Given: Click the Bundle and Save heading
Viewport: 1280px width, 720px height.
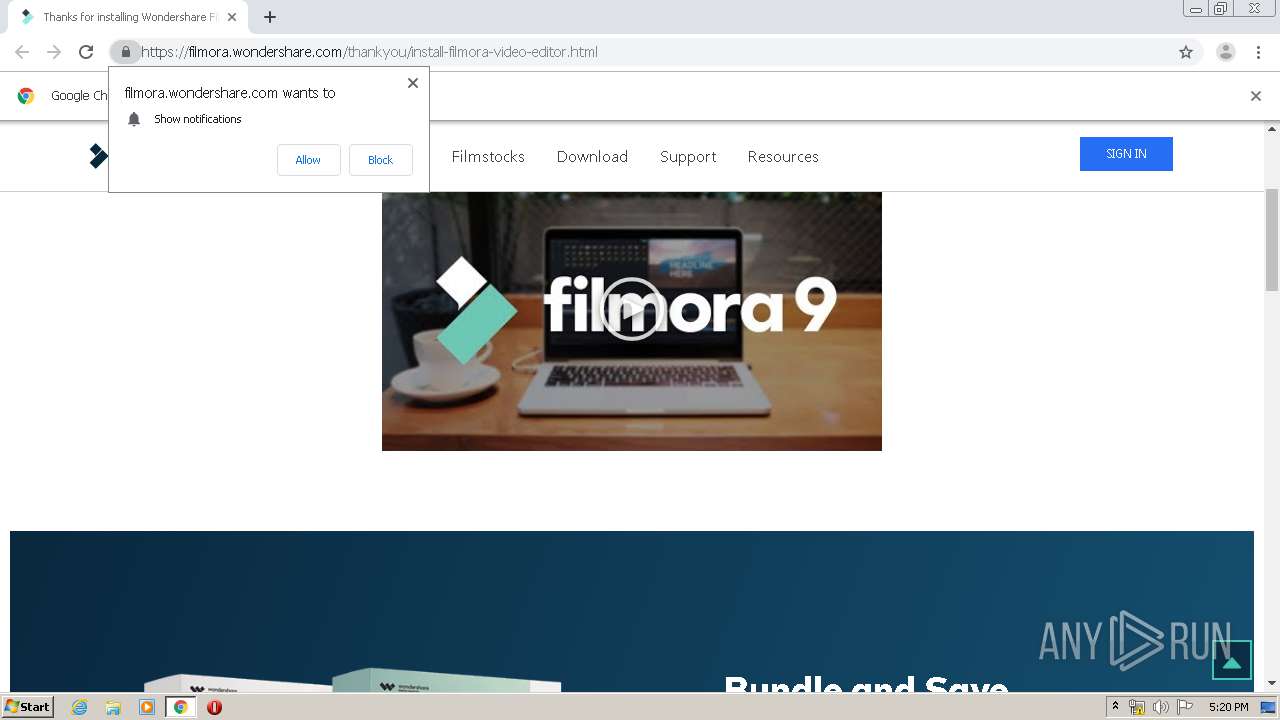Looking at the screenshot, I should tap(866, 684).
